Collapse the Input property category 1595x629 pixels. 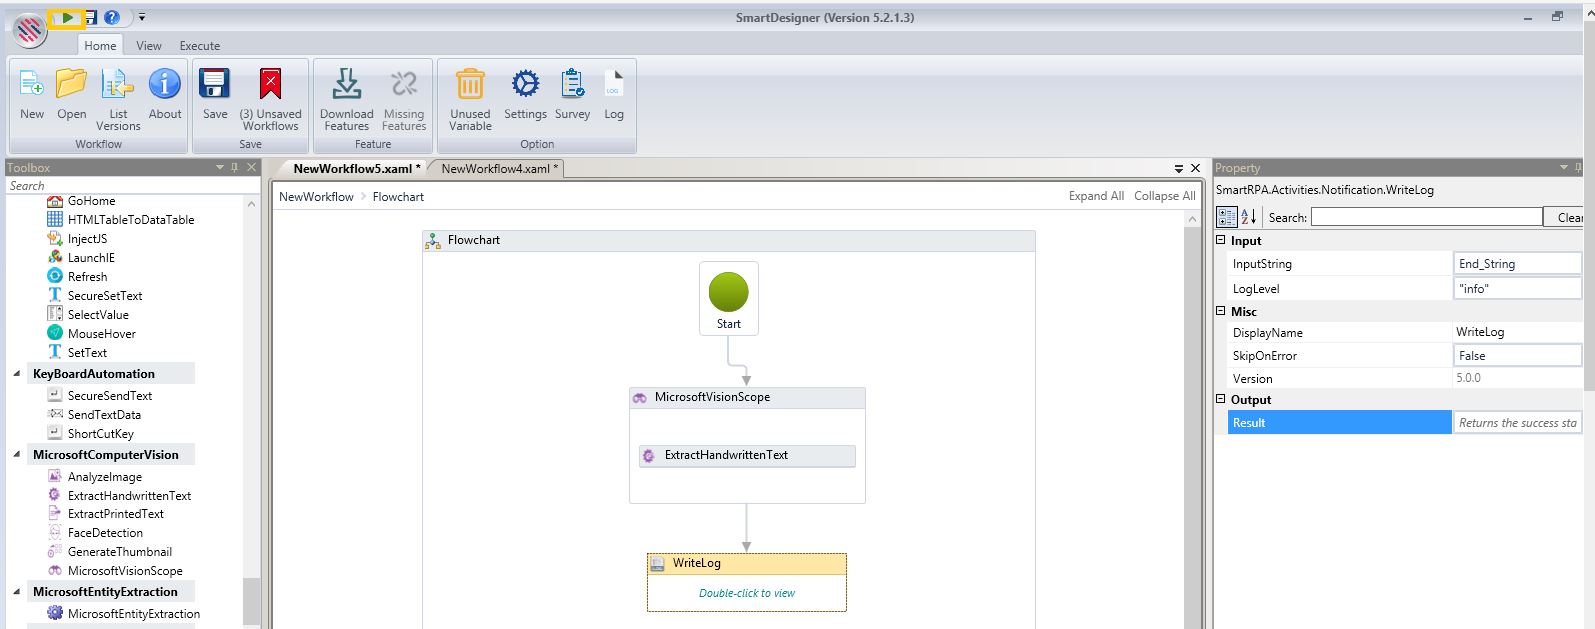(1221, 240)
